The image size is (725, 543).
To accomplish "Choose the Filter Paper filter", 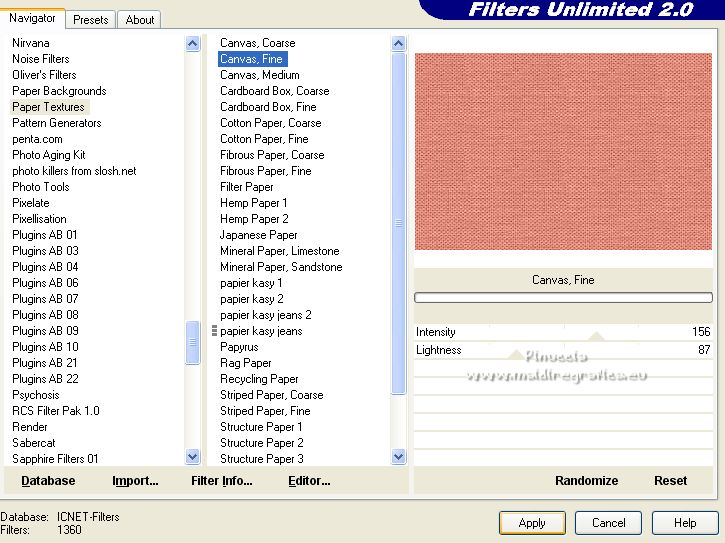I will (246, 187).
